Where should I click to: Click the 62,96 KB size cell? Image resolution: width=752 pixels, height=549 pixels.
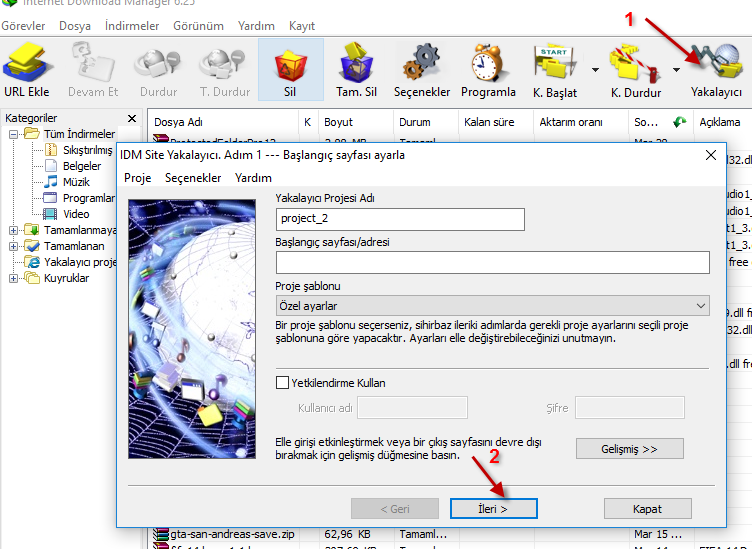349,534
